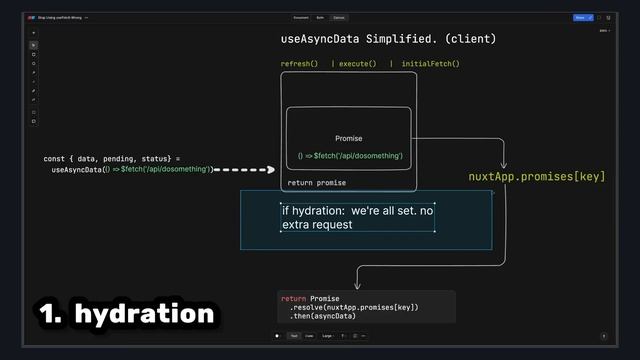This screenshot has width=640, height=360.
Task: Open the zoom percentage dropdown
Action: [x=605, y=31]
